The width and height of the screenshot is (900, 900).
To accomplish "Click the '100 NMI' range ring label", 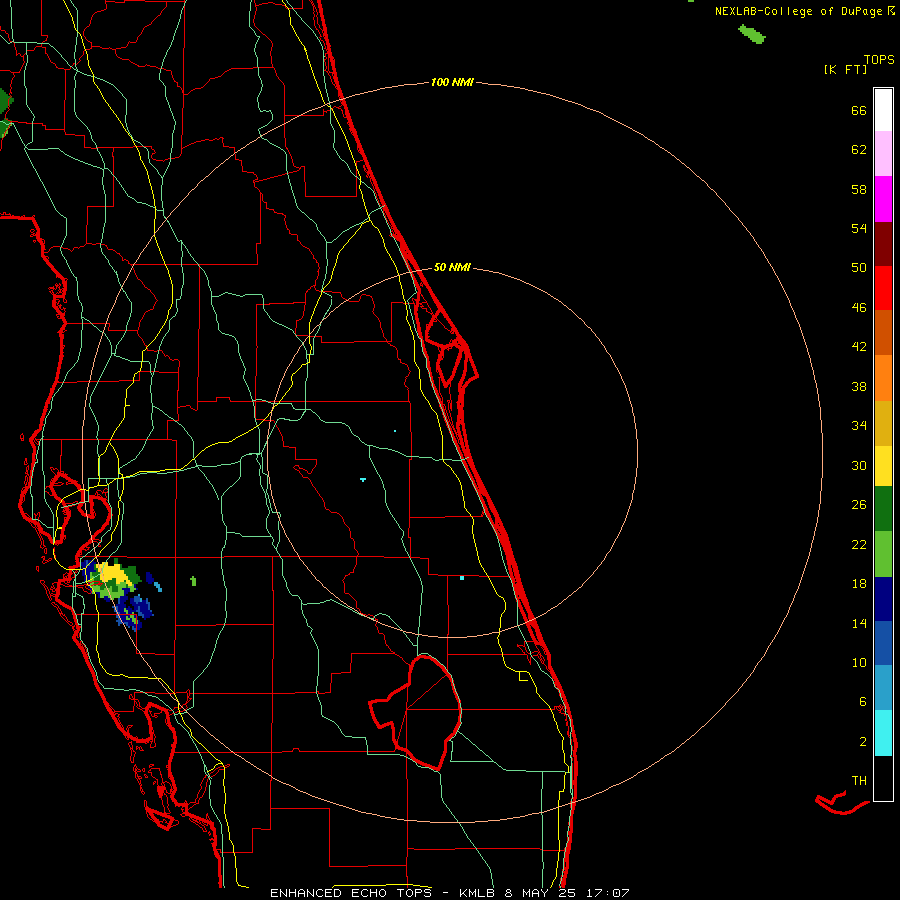I will 452,83.
